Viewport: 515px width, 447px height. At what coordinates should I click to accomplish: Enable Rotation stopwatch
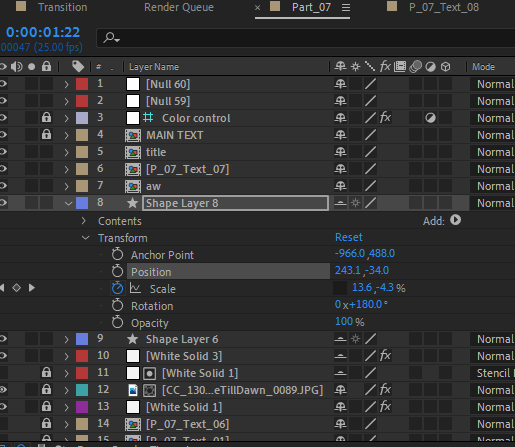pyautogui.click(x=117, y=305)
